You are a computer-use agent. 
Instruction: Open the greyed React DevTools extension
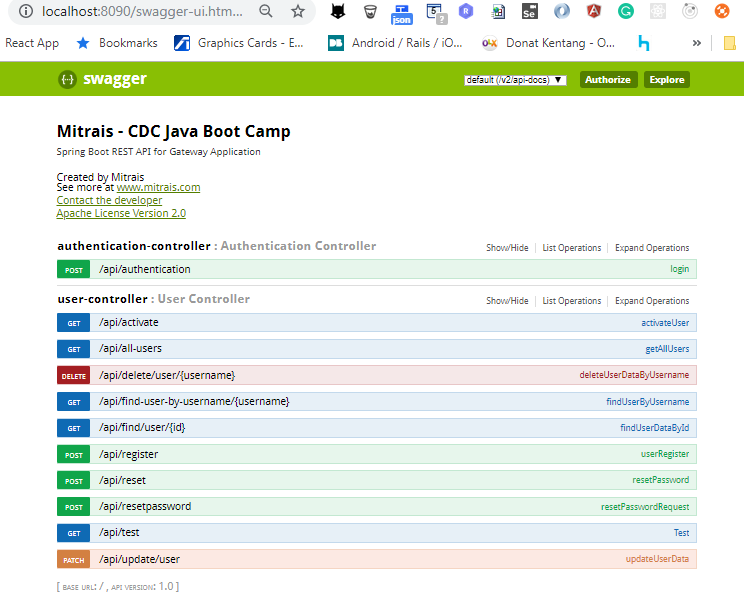(x=658, y=11)
